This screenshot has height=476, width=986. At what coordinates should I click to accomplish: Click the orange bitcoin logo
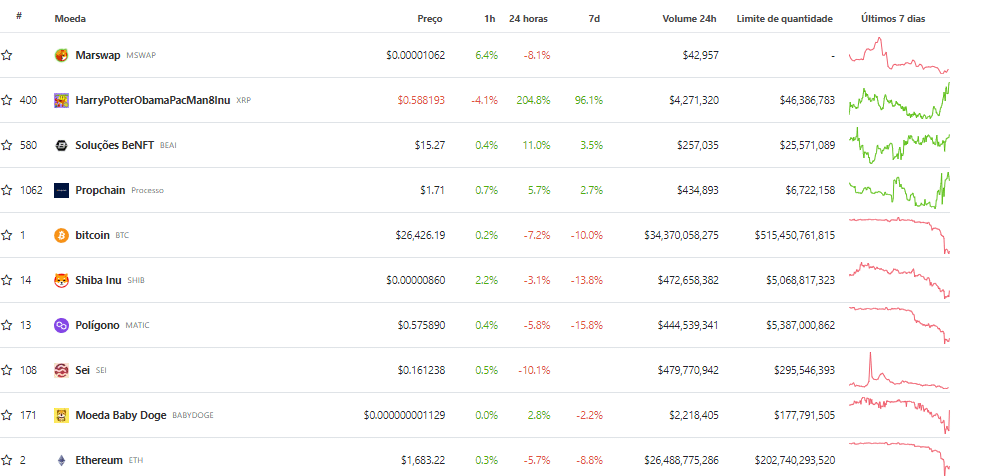[61, 235]
